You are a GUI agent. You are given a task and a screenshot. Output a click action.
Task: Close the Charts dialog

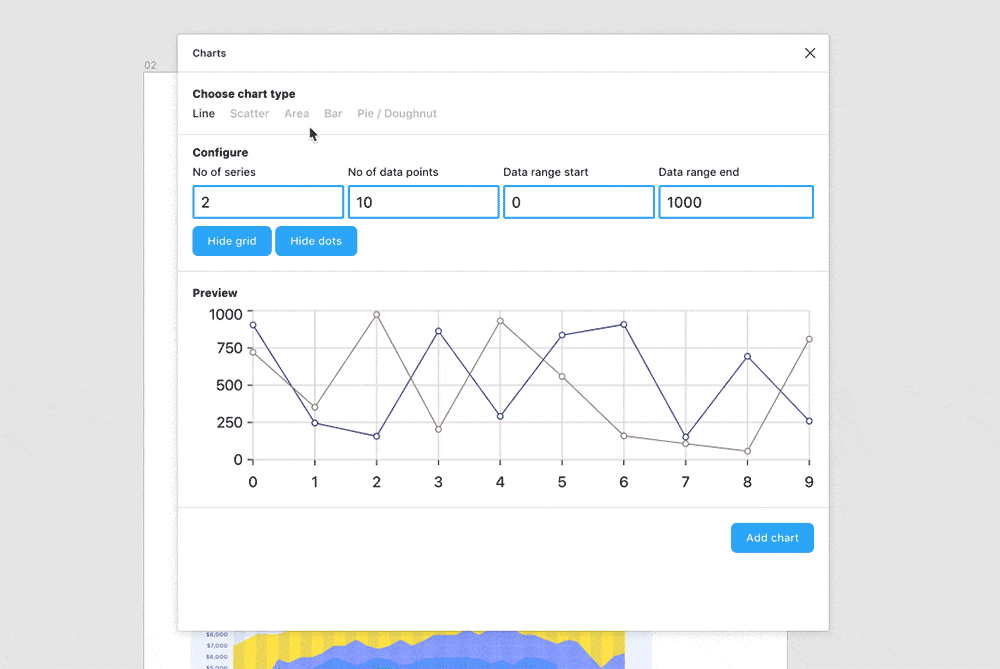pos(810,53)
